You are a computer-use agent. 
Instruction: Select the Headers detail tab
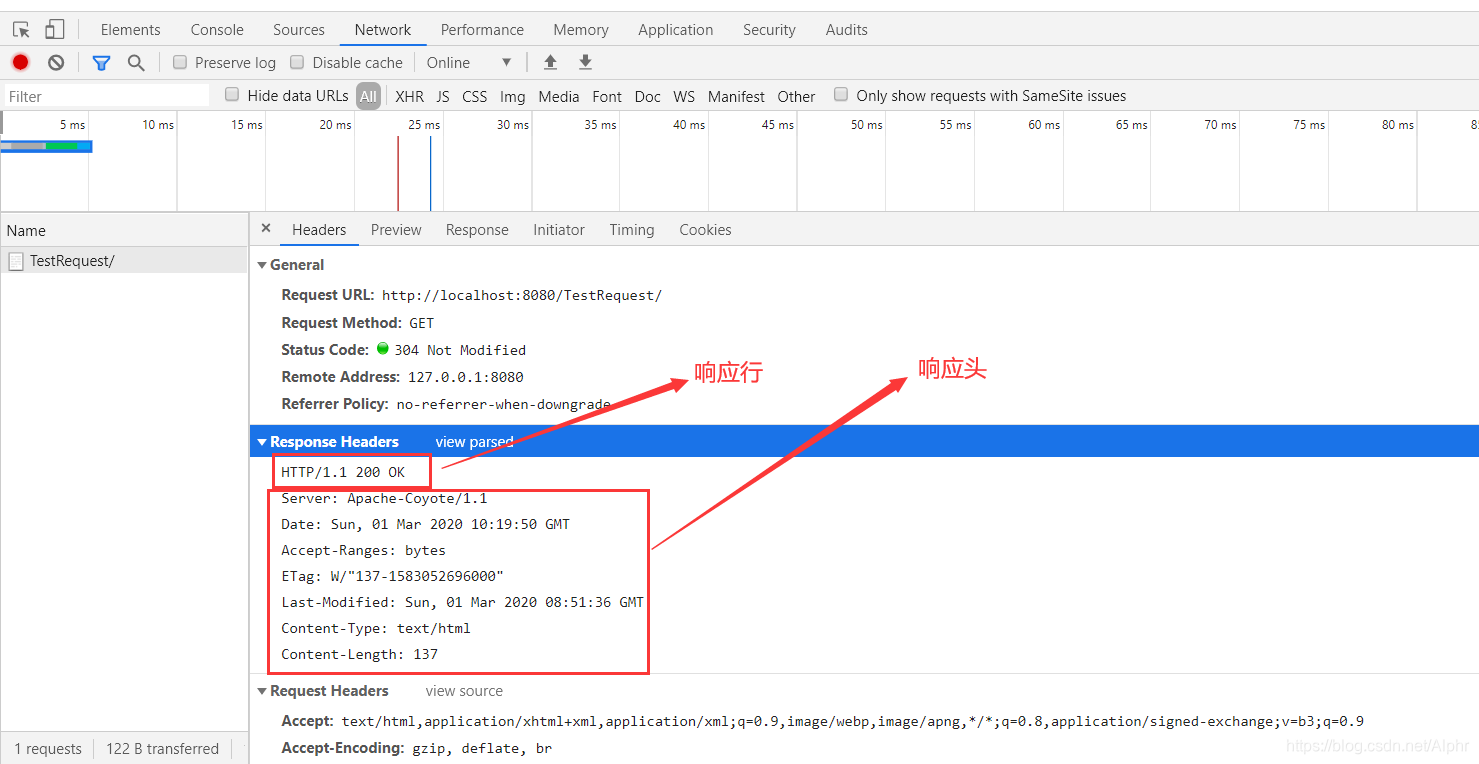point(319,230)
